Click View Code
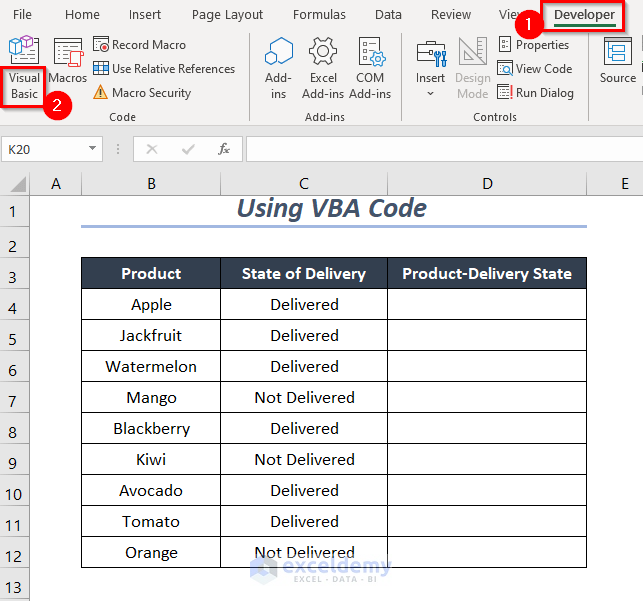Viewport: 643px width, 601px height. (535, 68)
